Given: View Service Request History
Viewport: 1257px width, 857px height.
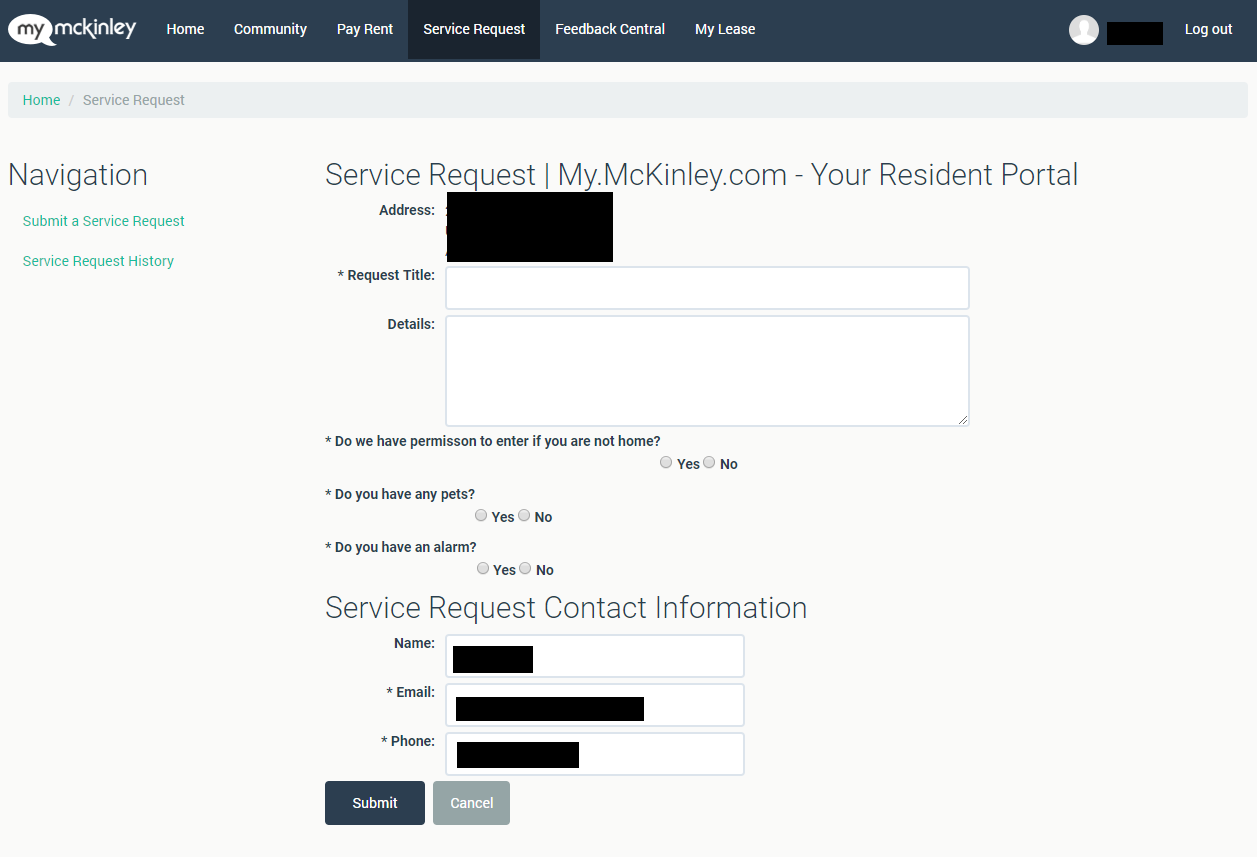Looking at the screenshot, I should 98,261.
